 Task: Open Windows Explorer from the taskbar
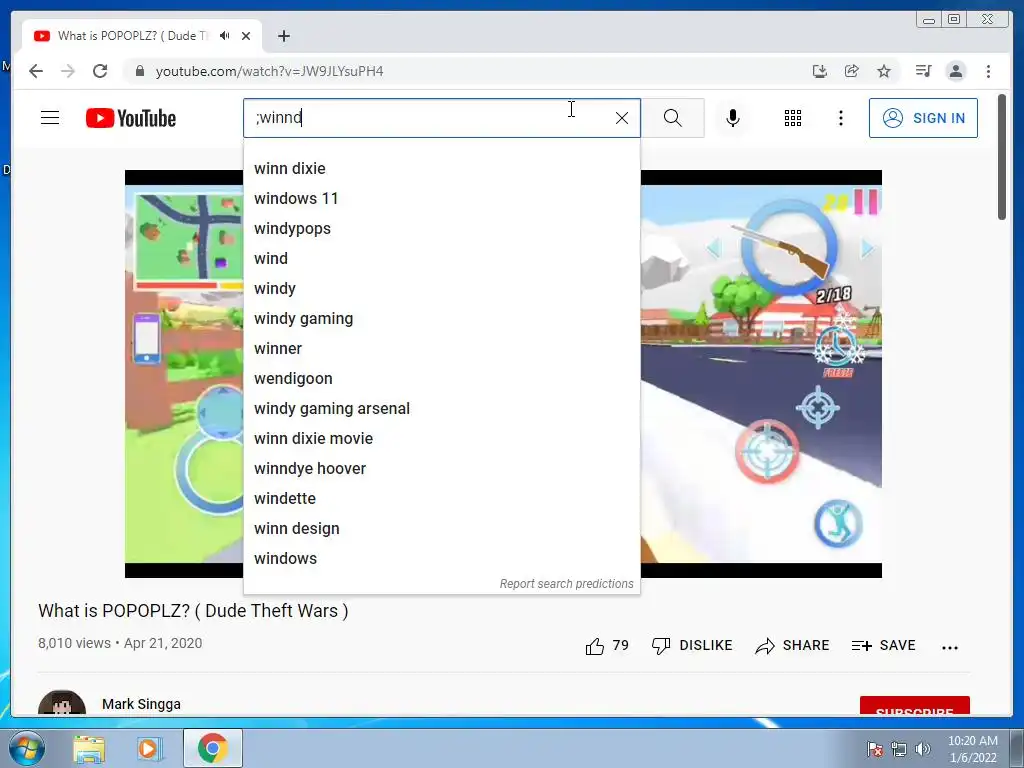tap(89, 748)
